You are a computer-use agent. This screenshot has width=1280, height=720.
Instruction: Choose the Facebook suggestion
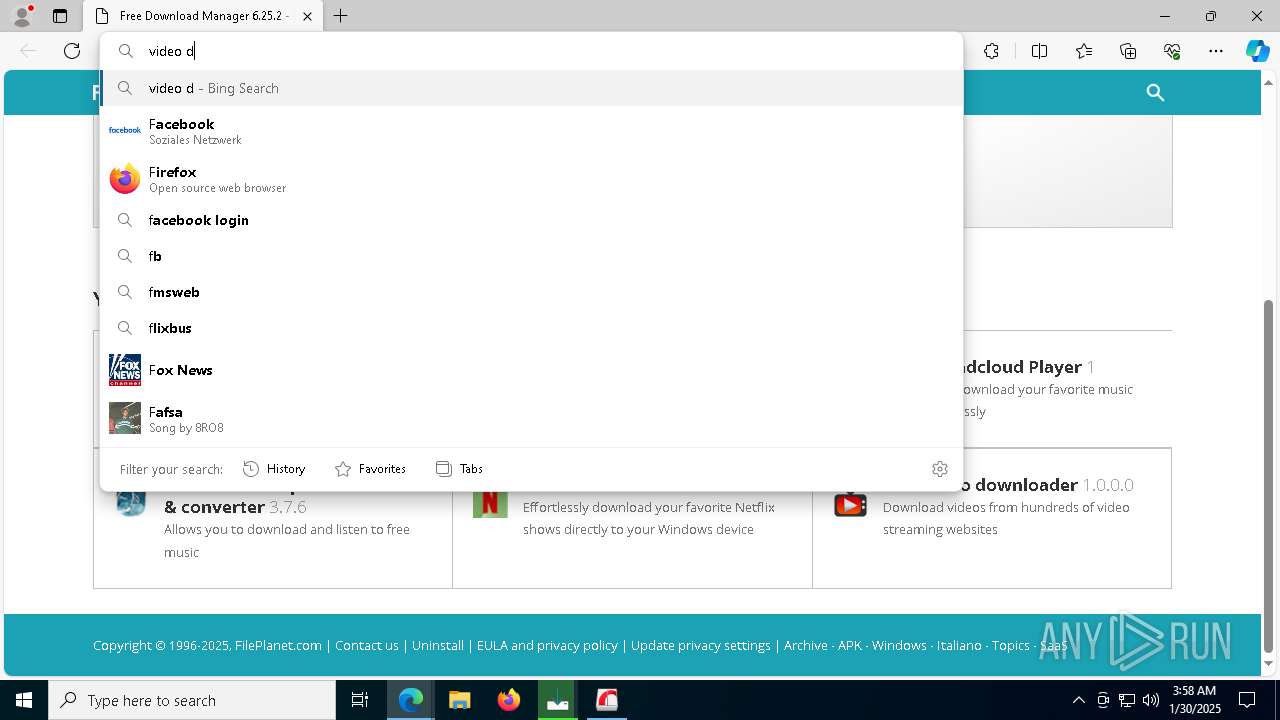[x=531, y=131]
